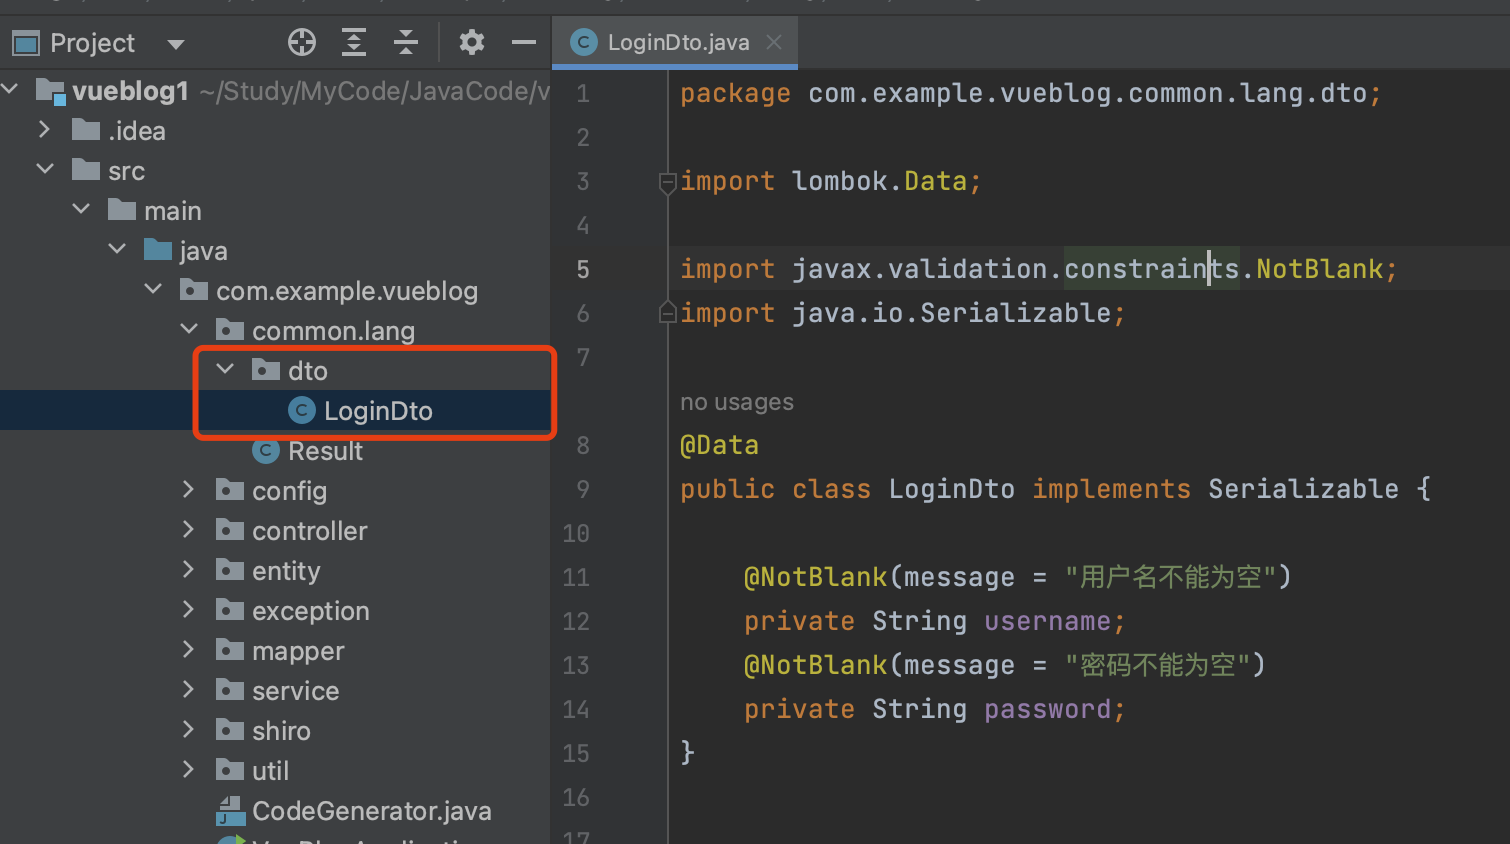Click the Expand All toolbar icon

point(354,42)
